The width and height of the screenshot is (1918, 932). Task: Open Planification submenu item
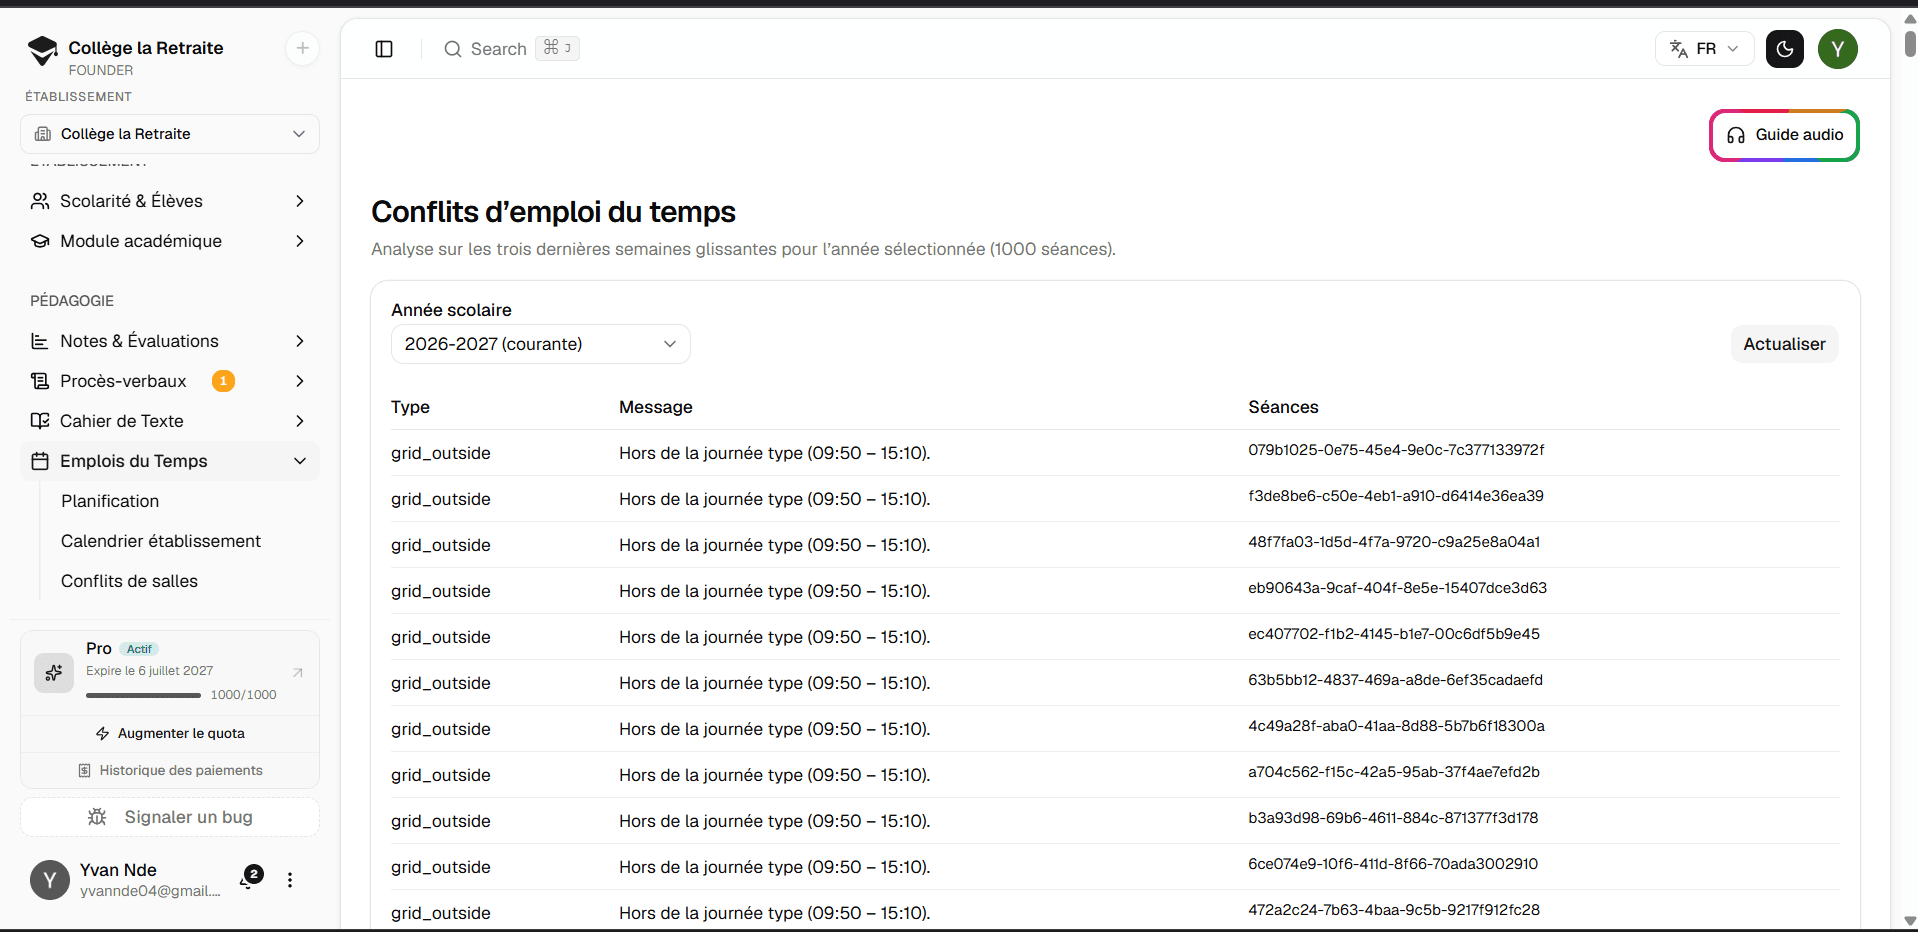pyautogui.click(x=110, y=501)
